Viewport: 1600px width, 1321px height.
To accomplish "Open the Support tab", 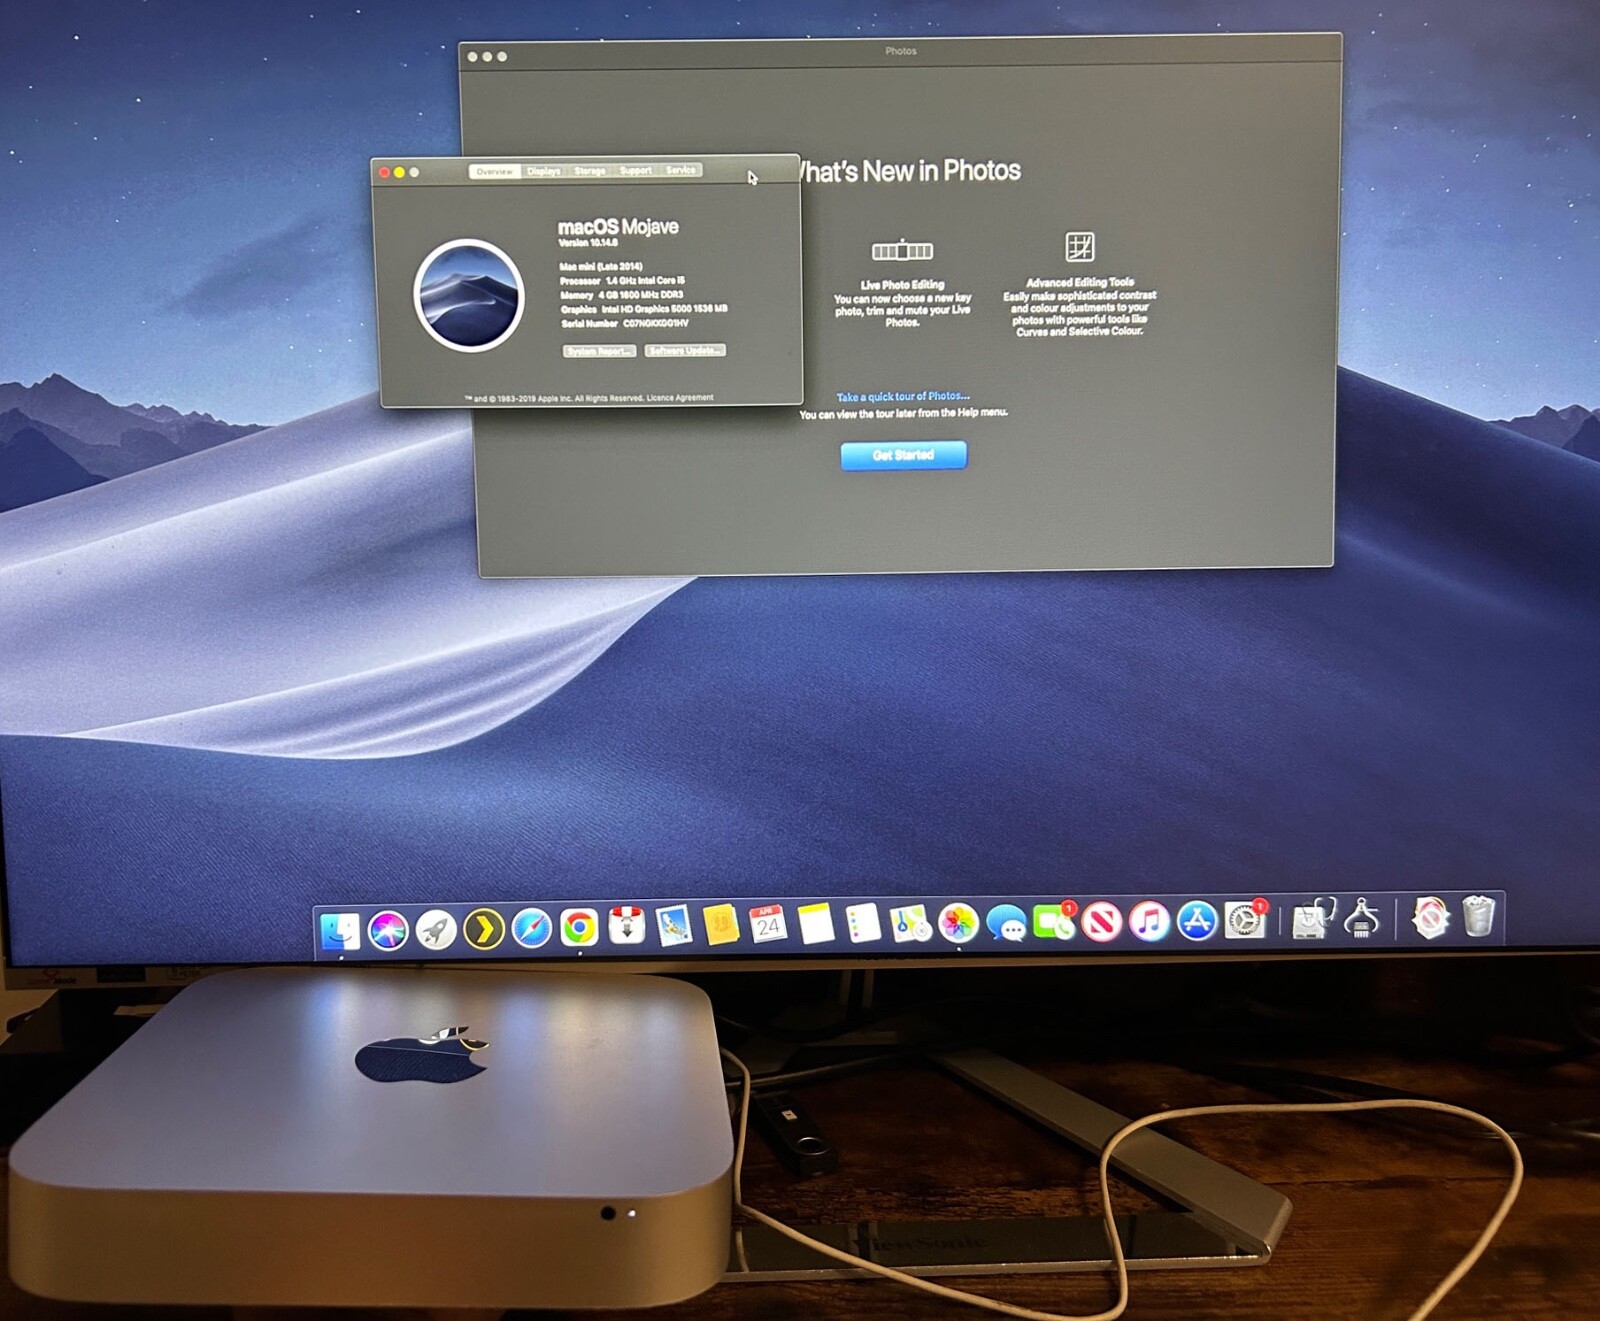I will click(635, 170).
